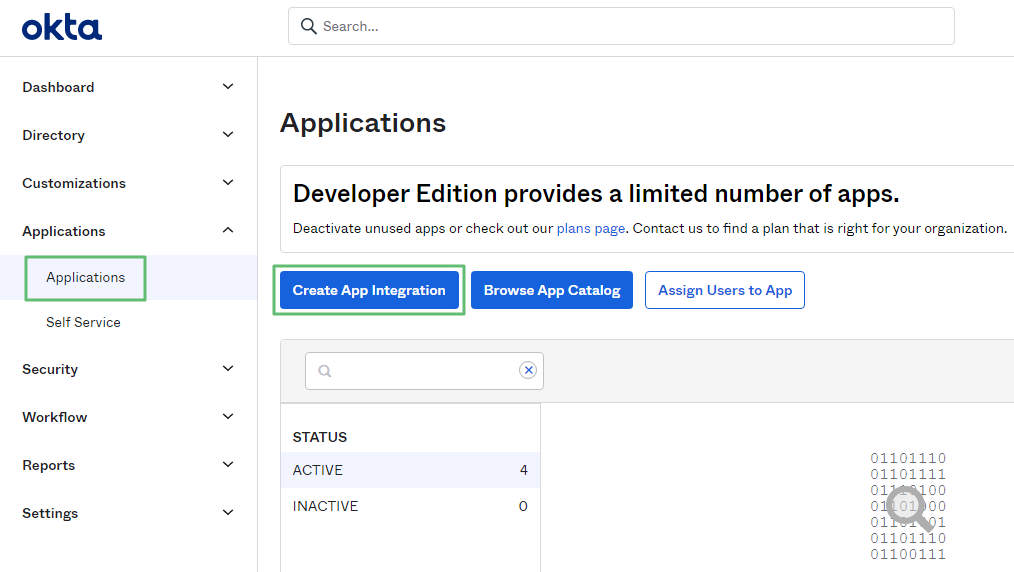The height and width of the screenshot is (572, 1014).
Task: Expand the Customizations menu chevron
Action: 228,182
